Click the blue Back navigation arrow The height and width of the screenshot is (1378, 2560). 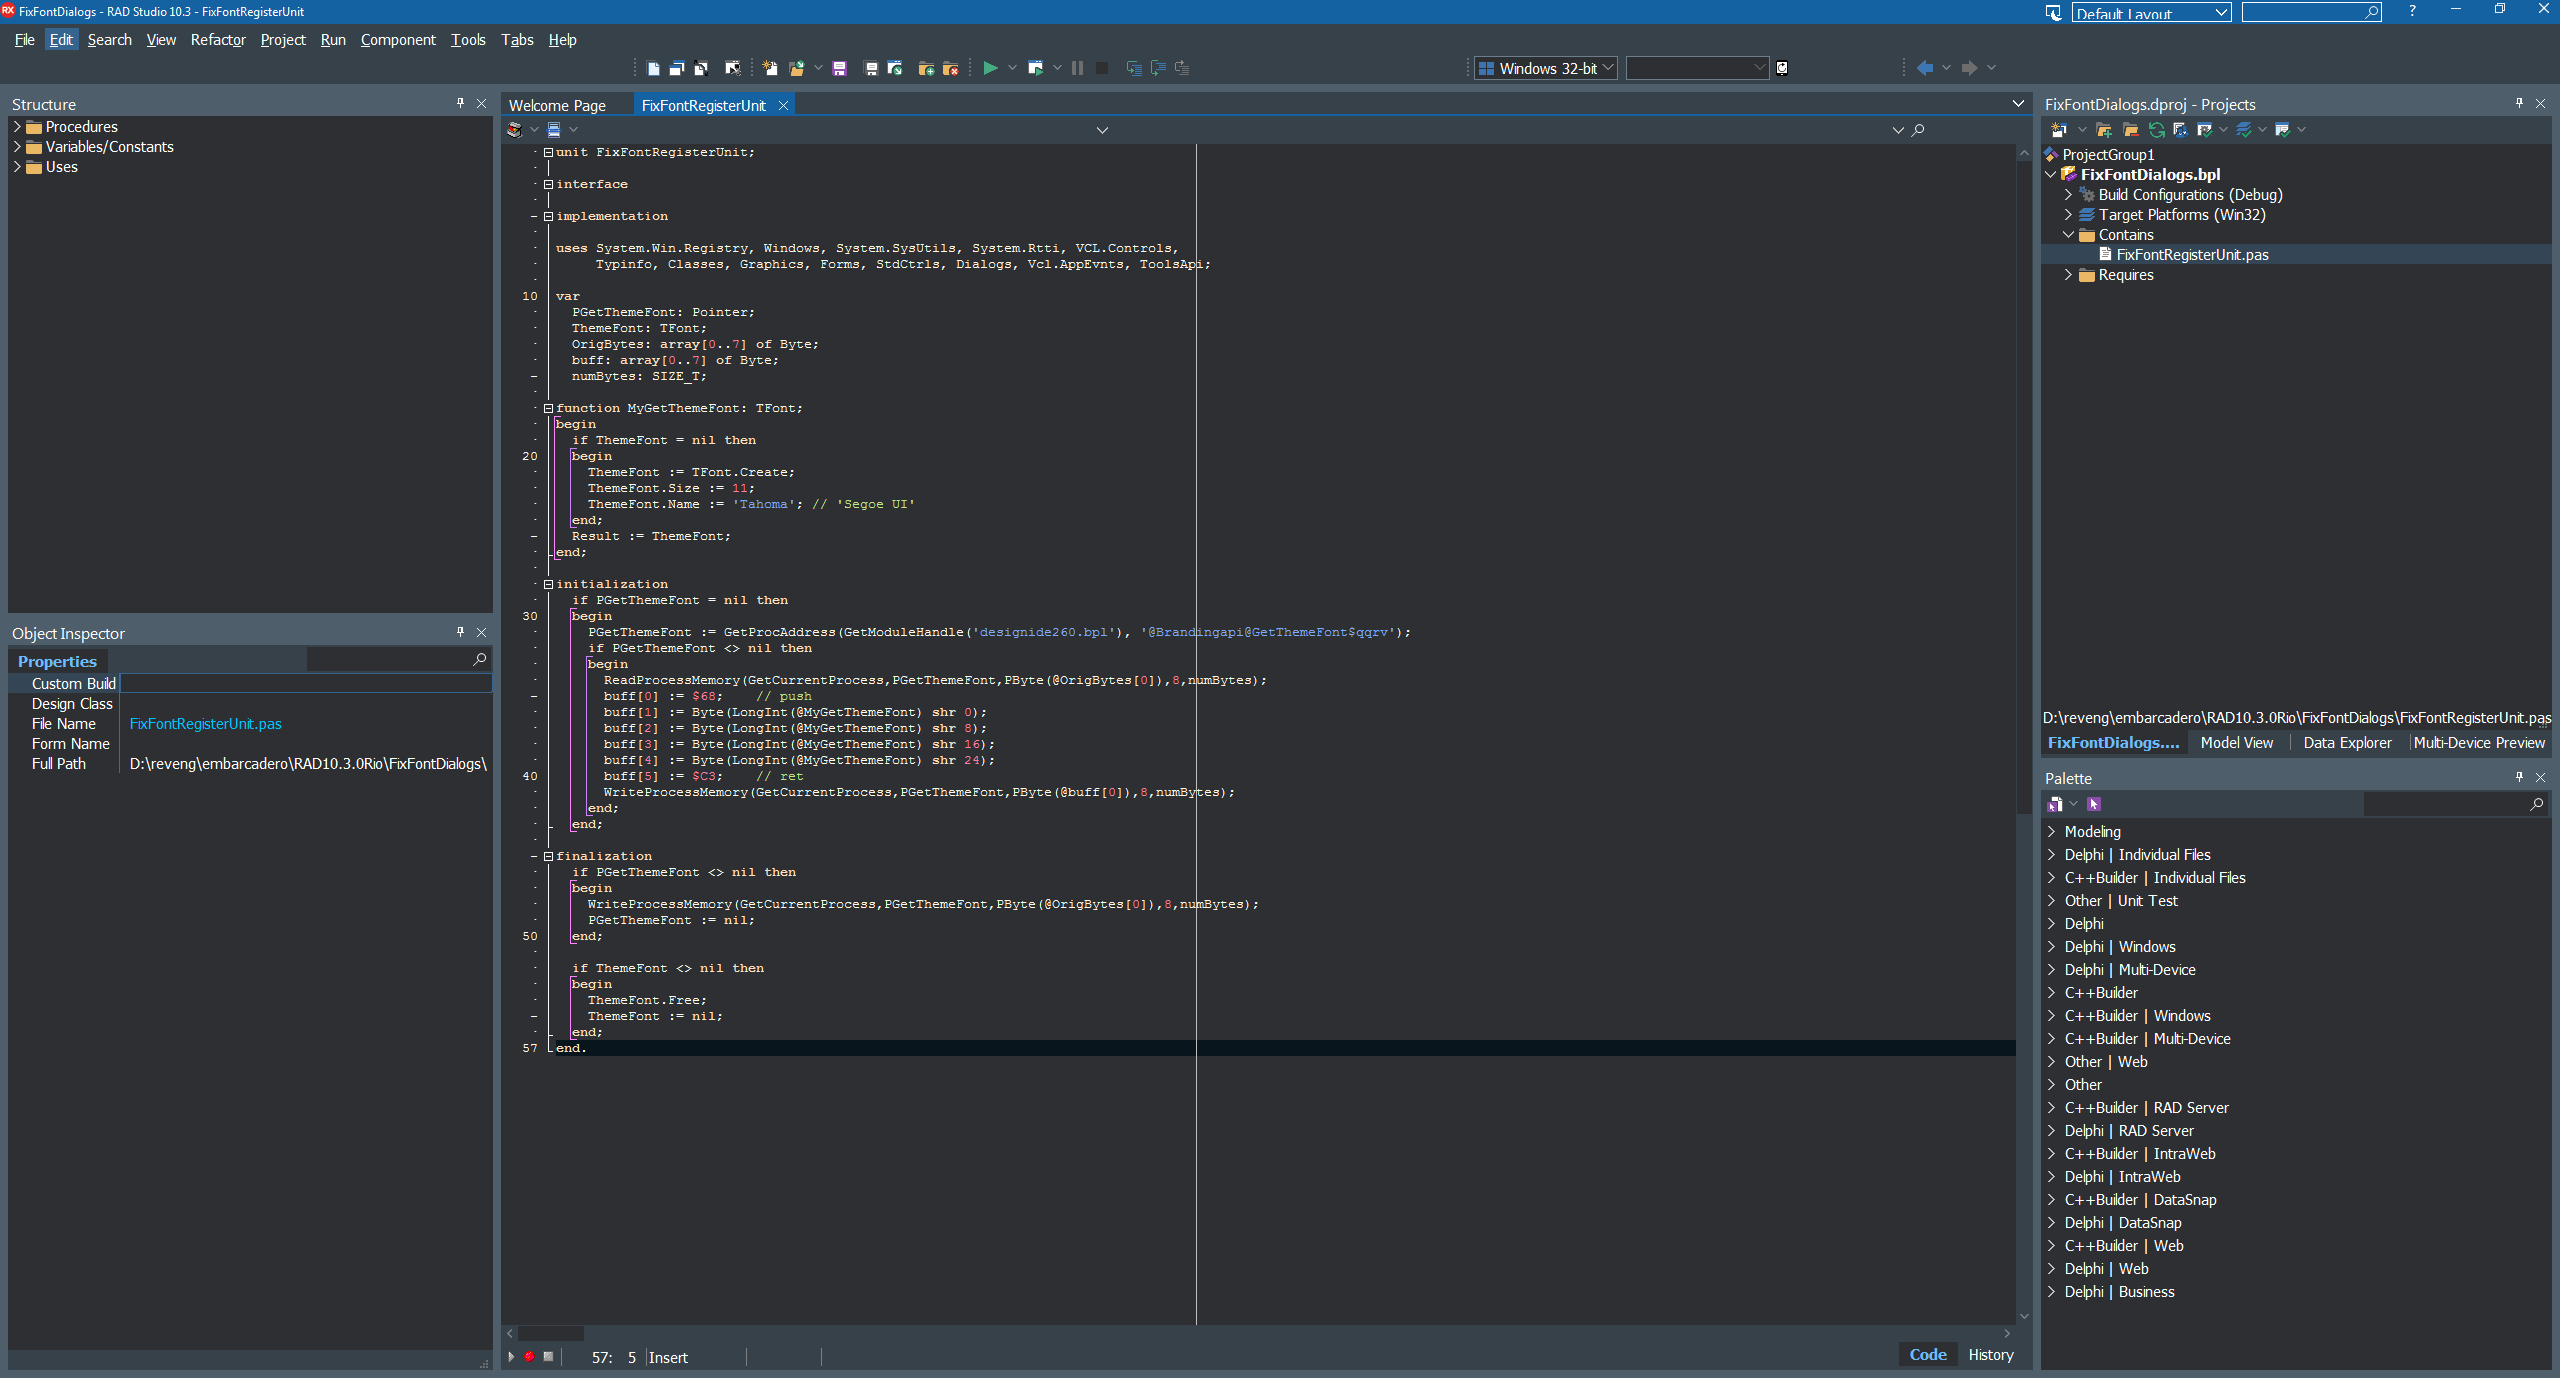(x=1924, y=68)
